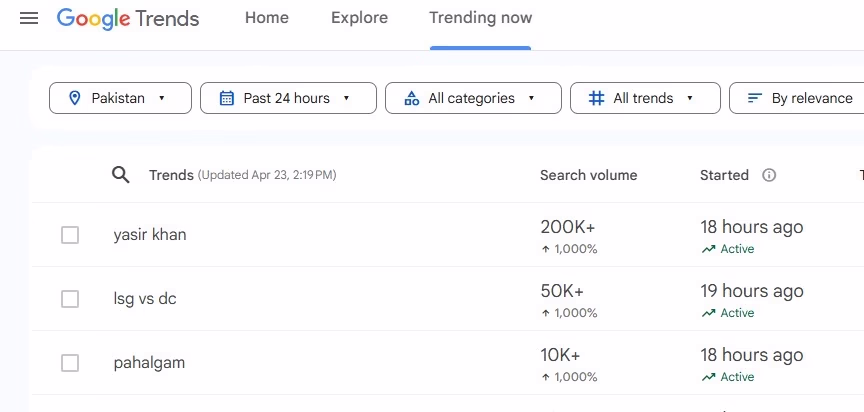Expand the Pakistan dropdown arrow
The image size is (864, 412).
(x=161, y=98)
